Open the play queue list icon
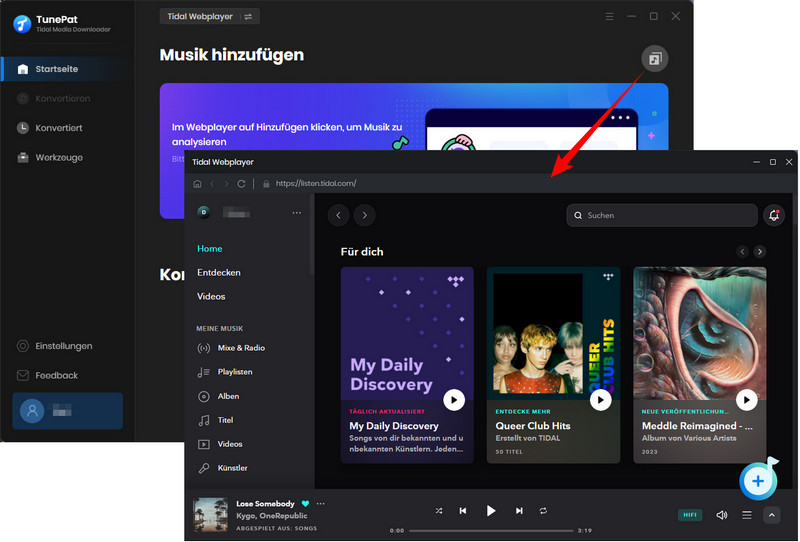The image size is (800, 542). (746, 515)
